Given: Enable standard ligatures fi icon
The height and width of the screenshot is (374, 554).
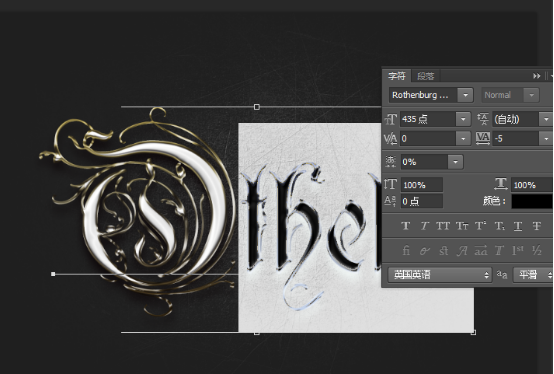Looking at the screenshot, I should coord(406,251).
